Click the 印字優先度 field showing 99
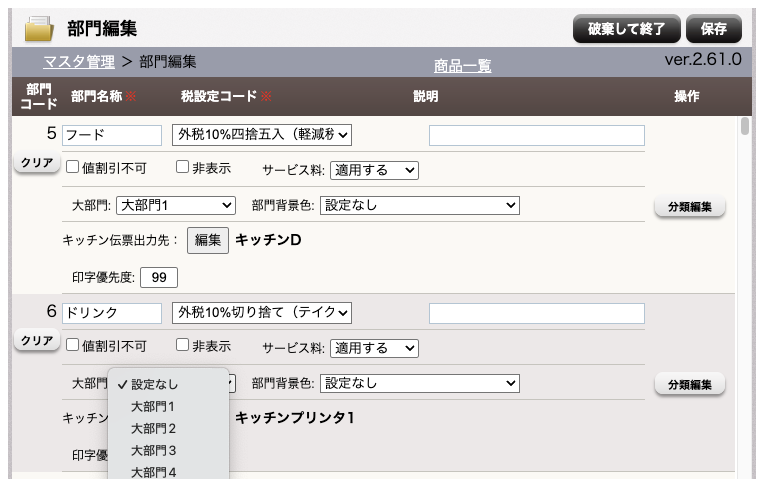Screen dimensions: 762x479 click(x=158, y=277)
